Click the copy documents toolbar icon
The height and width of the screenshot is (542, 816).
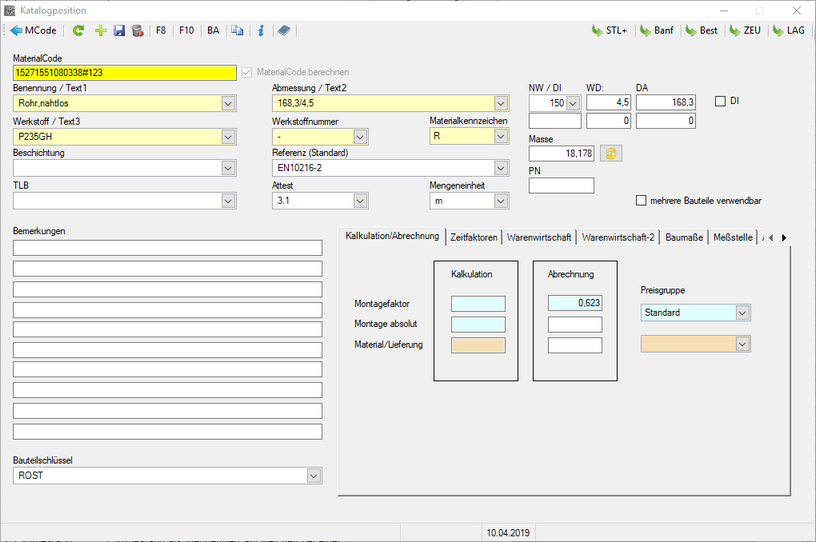click(238, 31)
